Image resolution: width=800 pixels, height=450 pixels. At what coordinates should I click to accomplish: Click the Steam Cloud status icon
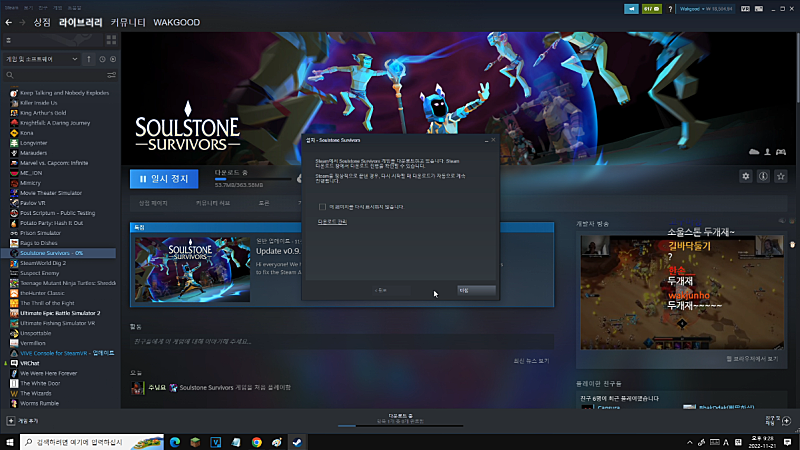coord(754,152)
